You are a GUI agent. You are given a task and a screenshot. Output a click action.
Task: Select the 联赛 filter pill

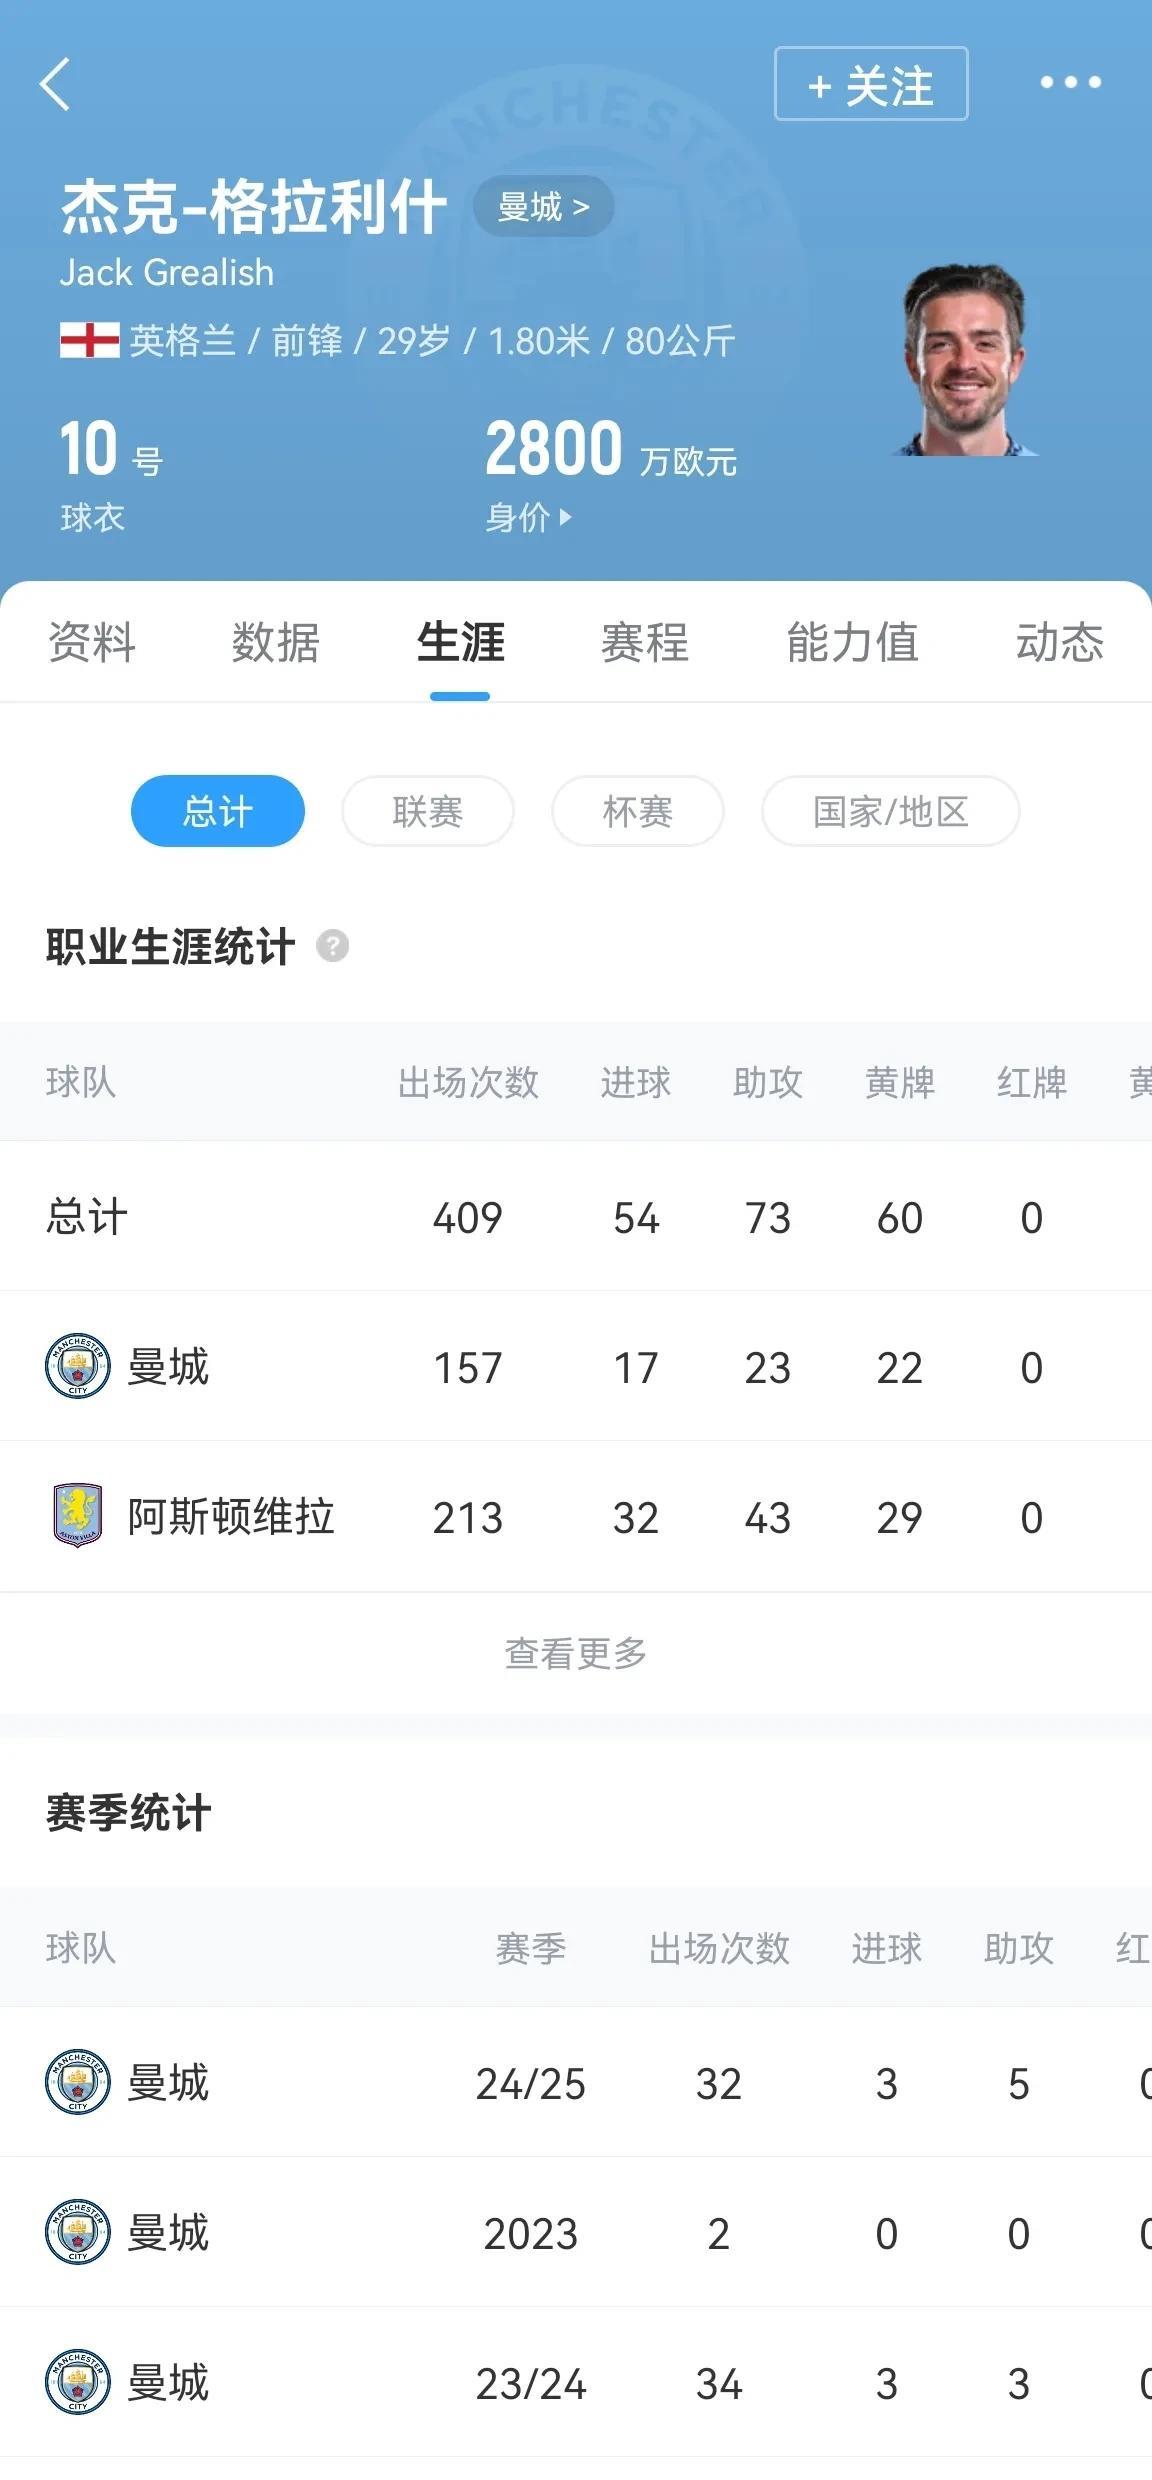tap(428, 811)
